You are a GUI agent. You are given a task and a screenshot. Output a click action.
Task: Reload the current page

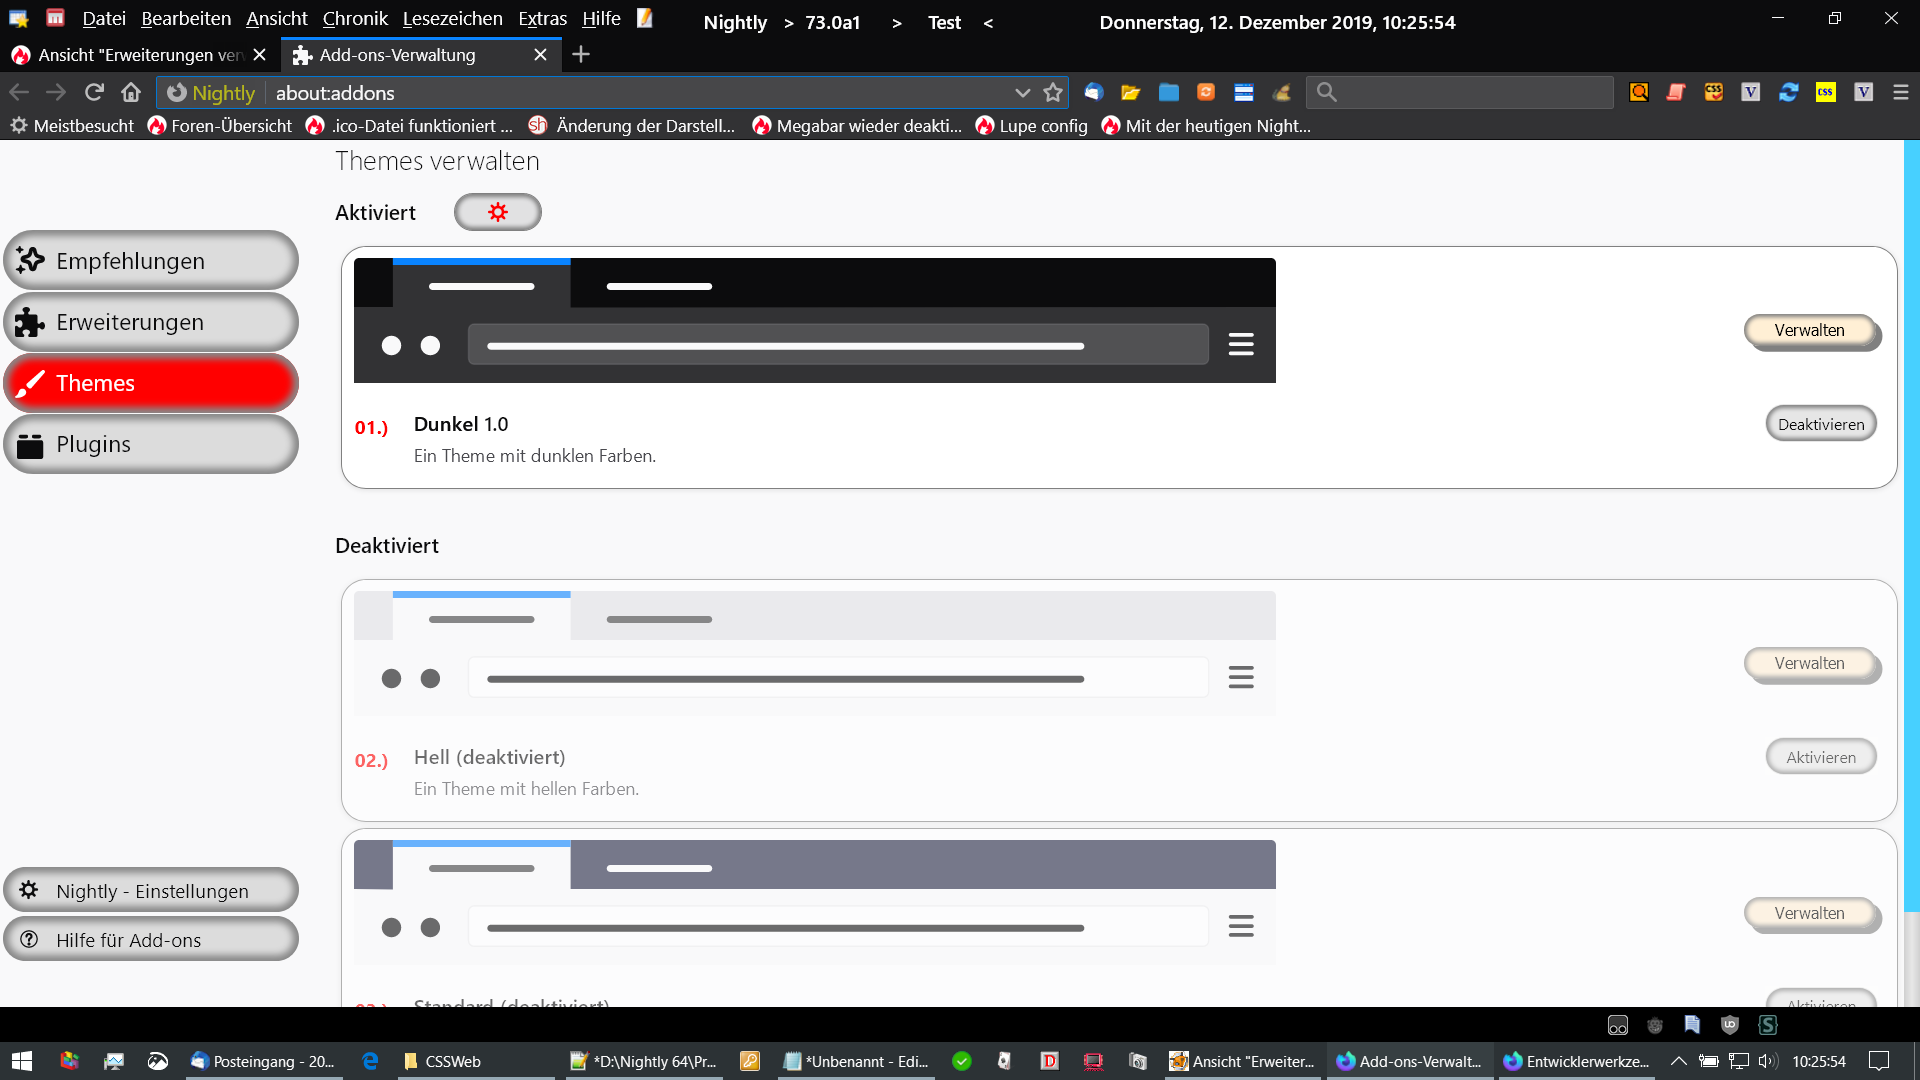coord(94,93)
